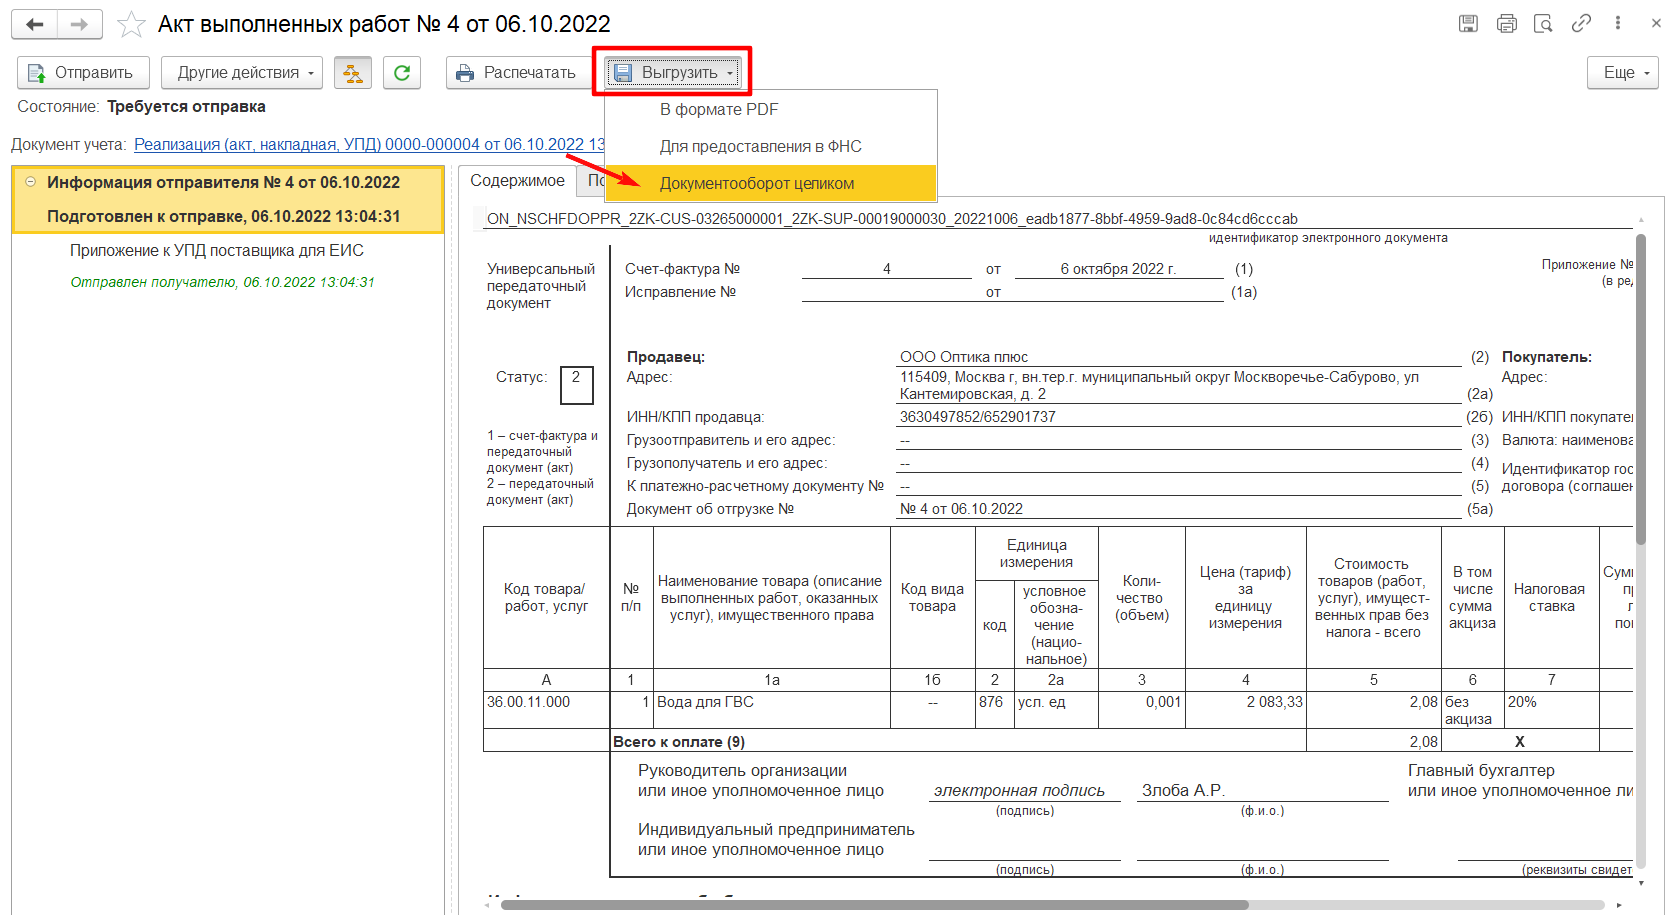Viewport: 1674px width, 915px height.
Task: Click the Распечатать button
Action: point(518,72)
